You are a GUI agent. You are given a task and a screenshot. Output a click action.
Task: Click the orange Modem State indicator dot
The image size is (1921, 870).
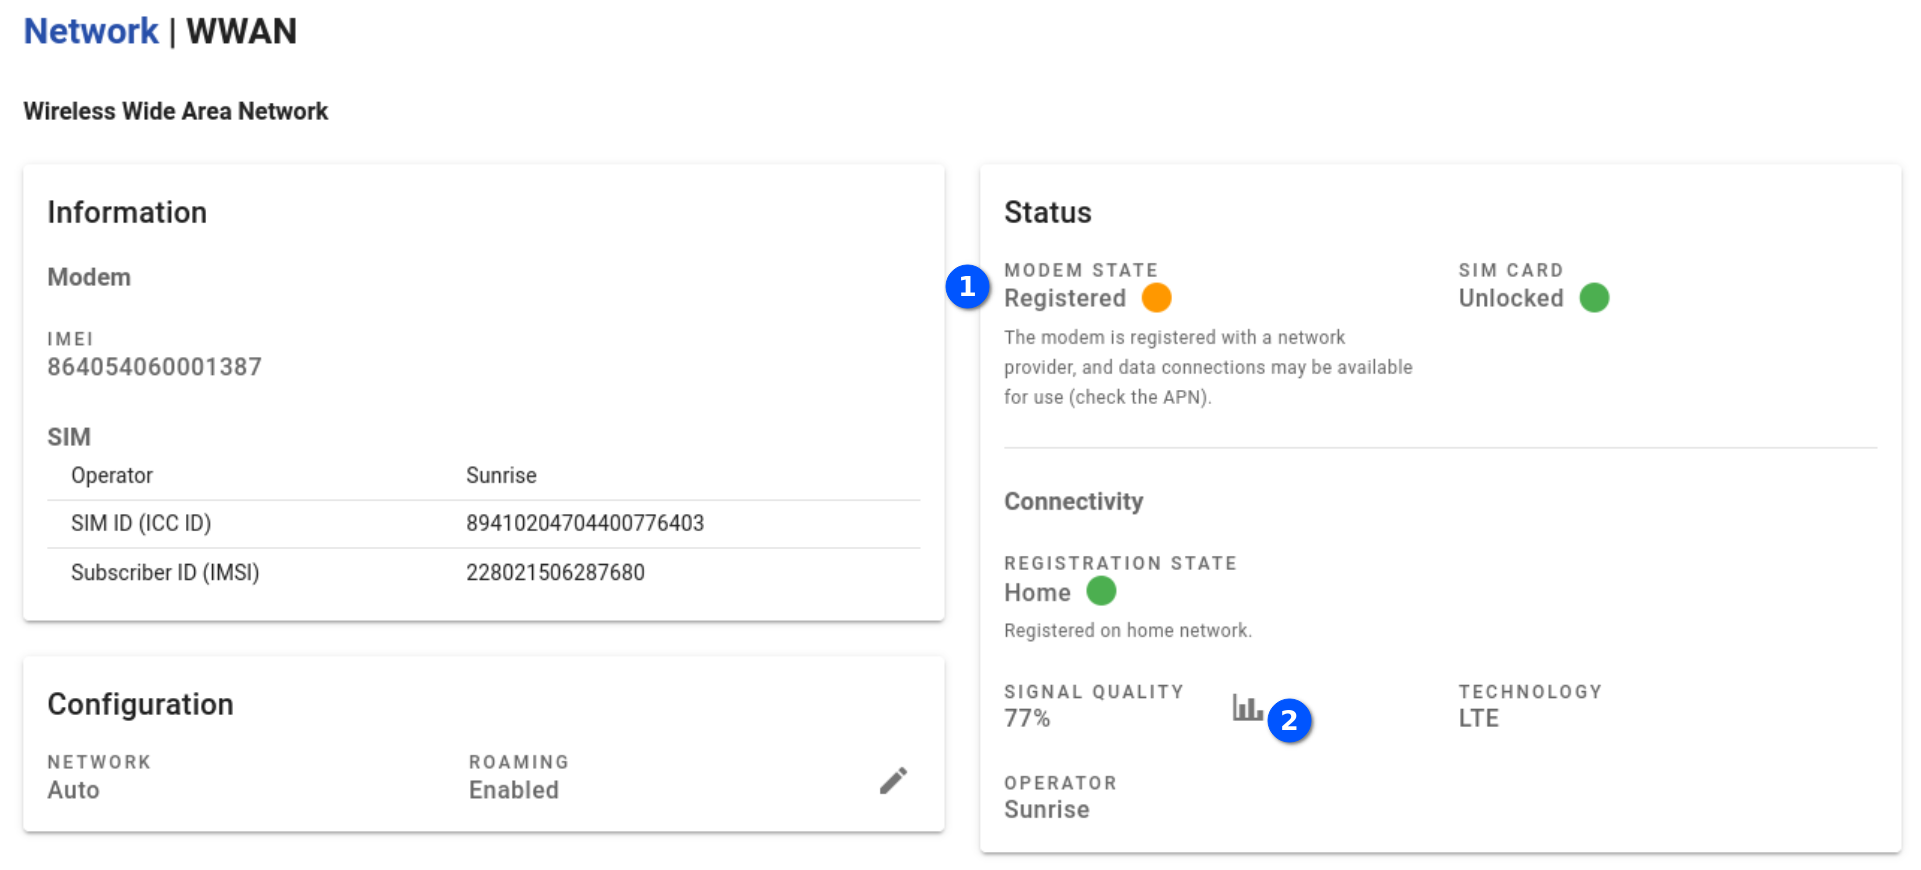point(1156,298)
